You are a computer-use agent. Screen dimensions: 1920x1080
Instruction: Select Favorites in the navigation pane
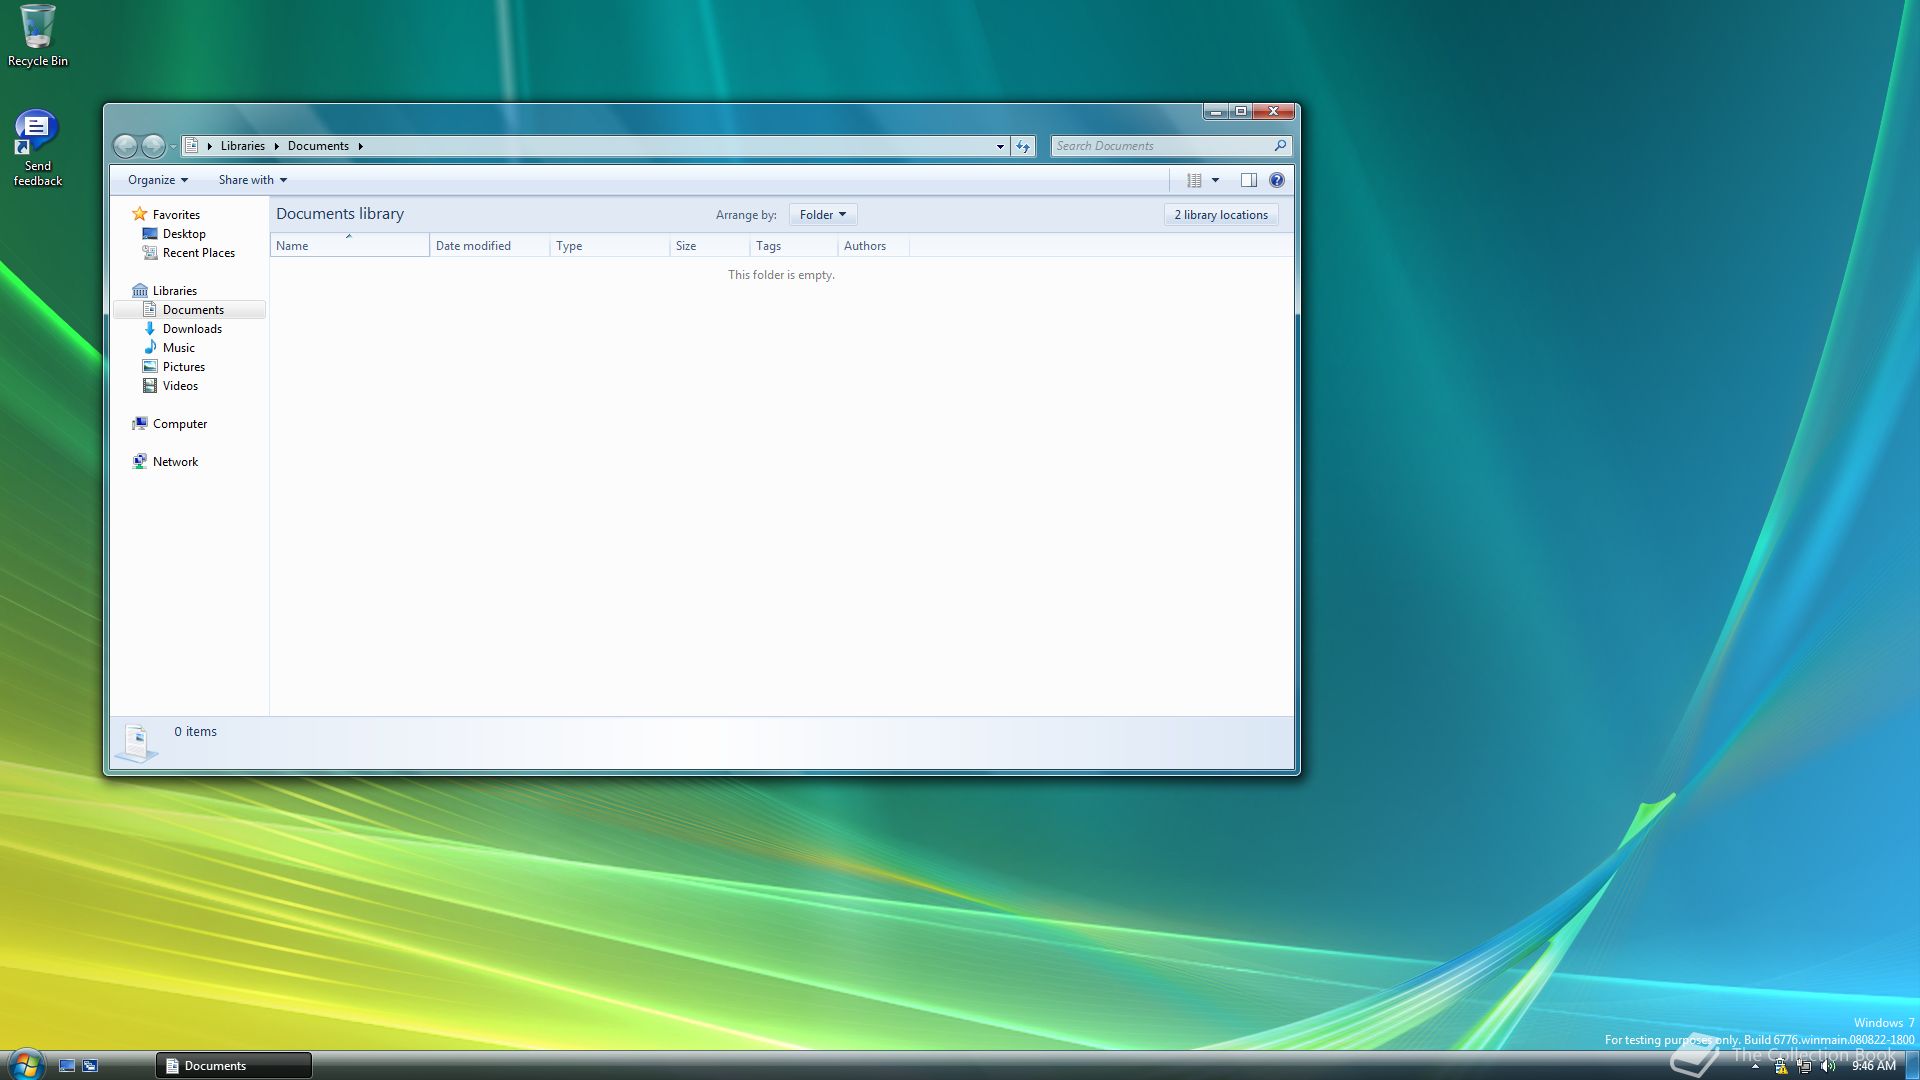176,215
